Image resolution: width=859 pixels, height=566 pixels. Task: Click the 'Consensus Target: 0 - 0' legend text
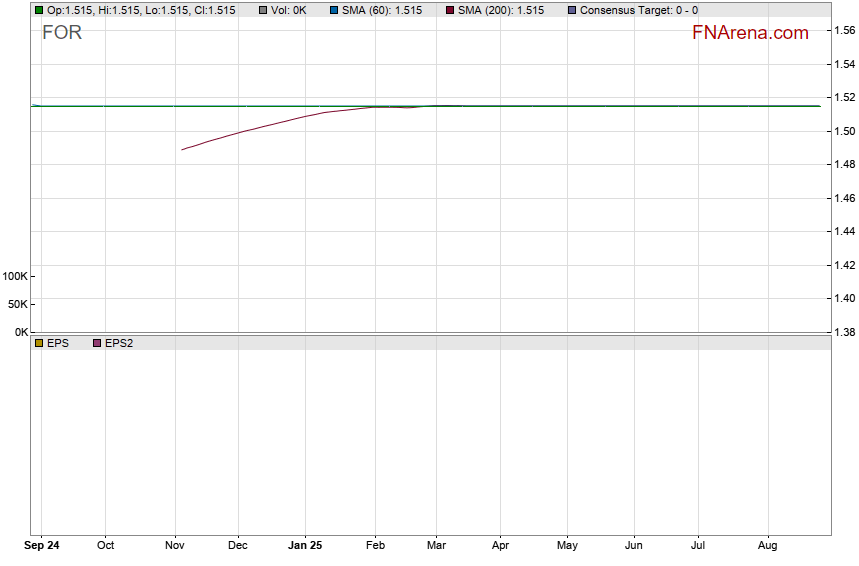(638, 10)
